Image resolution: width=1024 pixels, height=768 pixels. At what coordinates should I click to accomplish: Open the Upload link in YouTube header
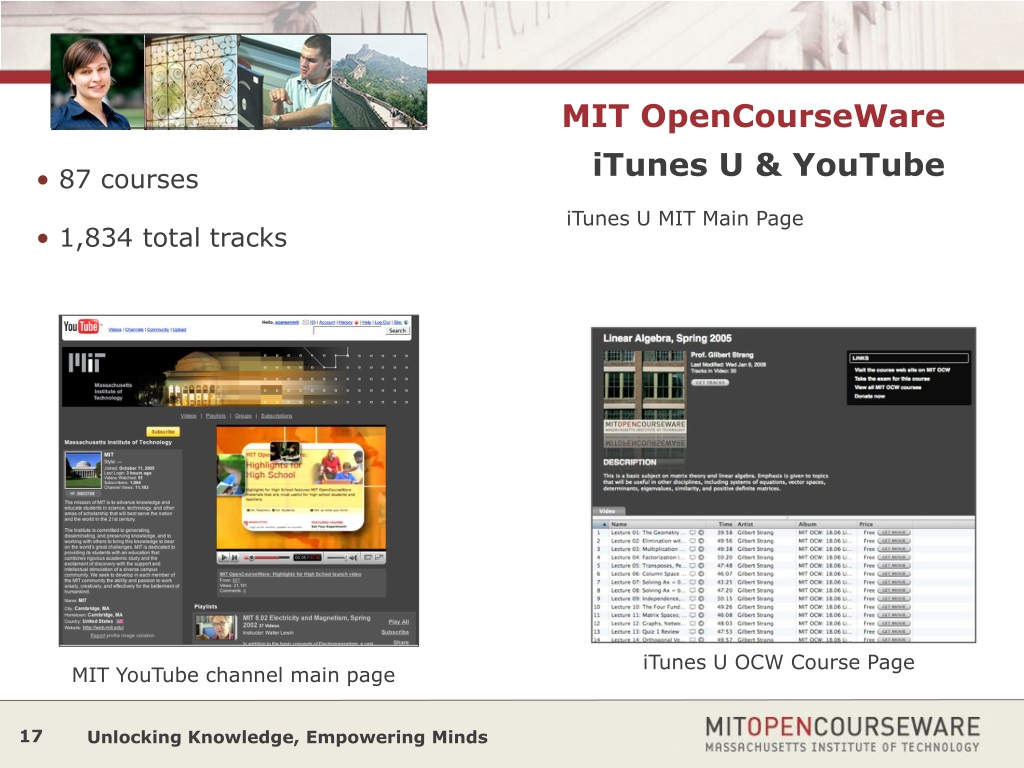[180, 330]
